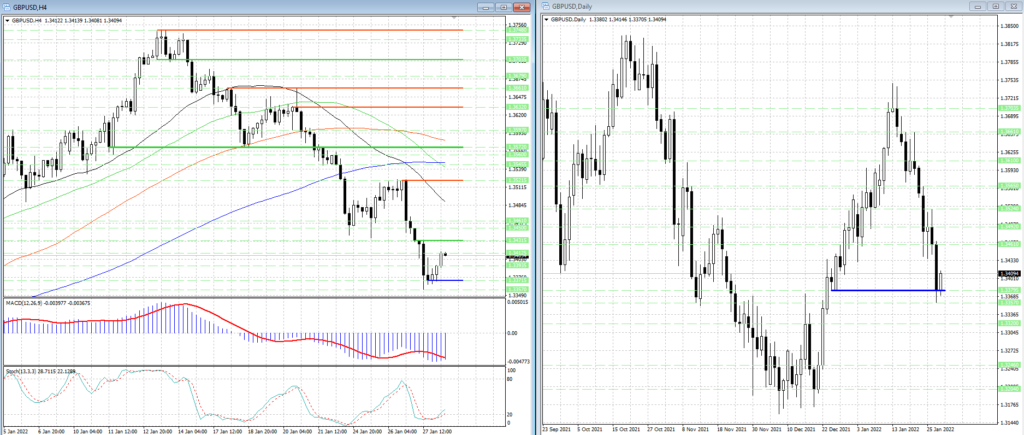Select the topmost orange line on H4 chart

(x=300, y=30)
